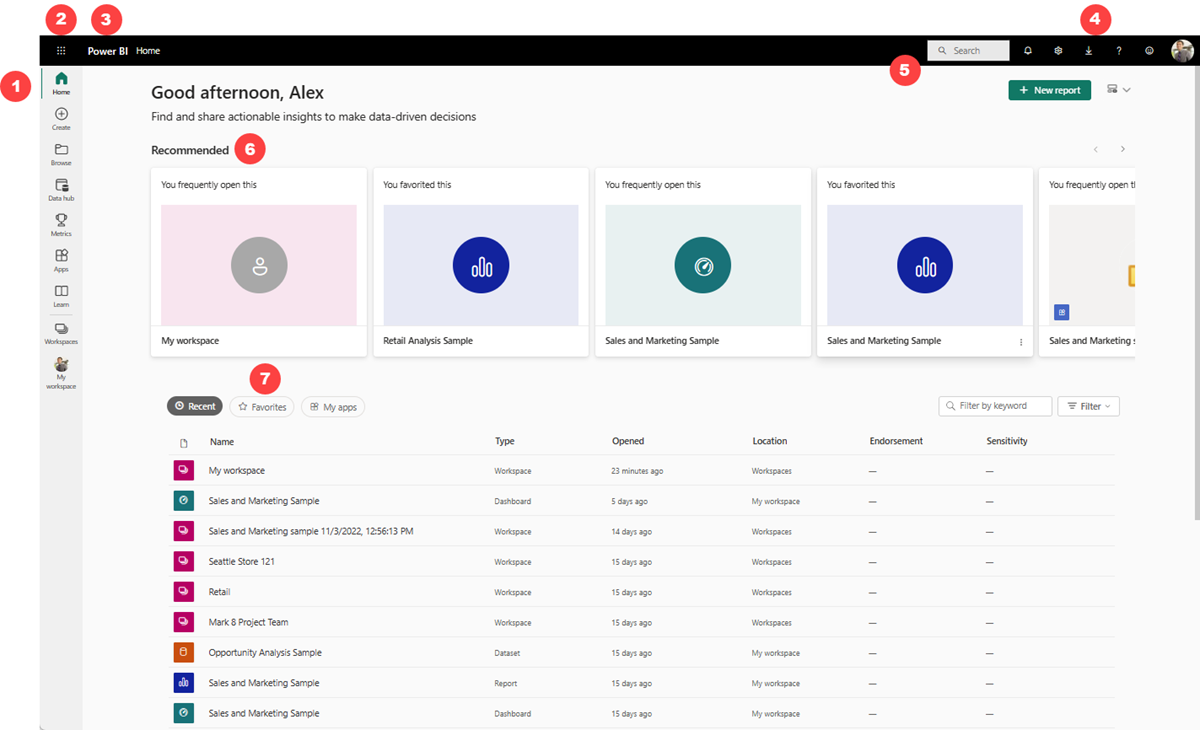Show the Workspaces flyout from the sidebar

(x=61, y=333)
